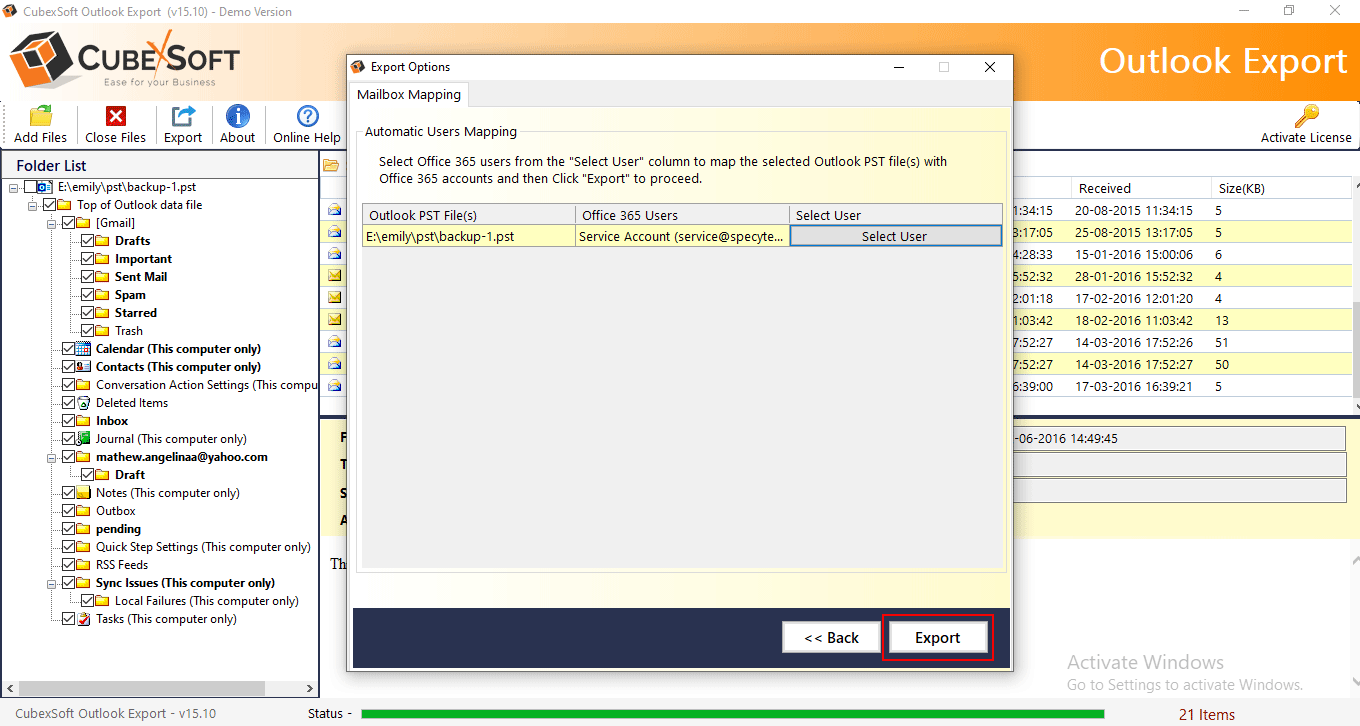The height and width of the screenshot is (726, 1360).
Task: Uncheck the Local Failures checkbox
Action: point(87,601)
